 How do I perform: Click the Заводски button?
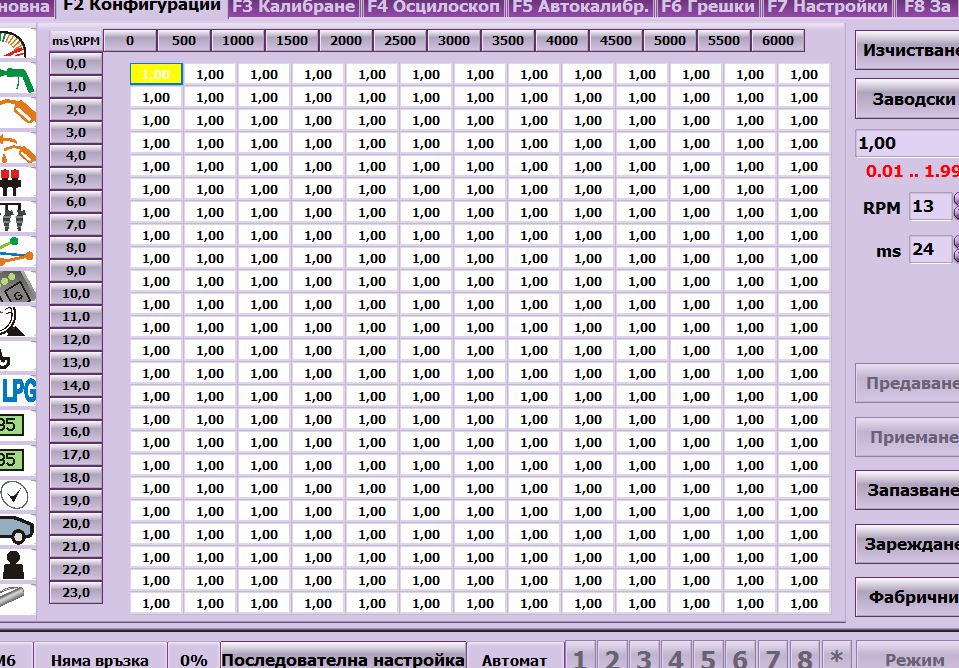coord(910,99)
